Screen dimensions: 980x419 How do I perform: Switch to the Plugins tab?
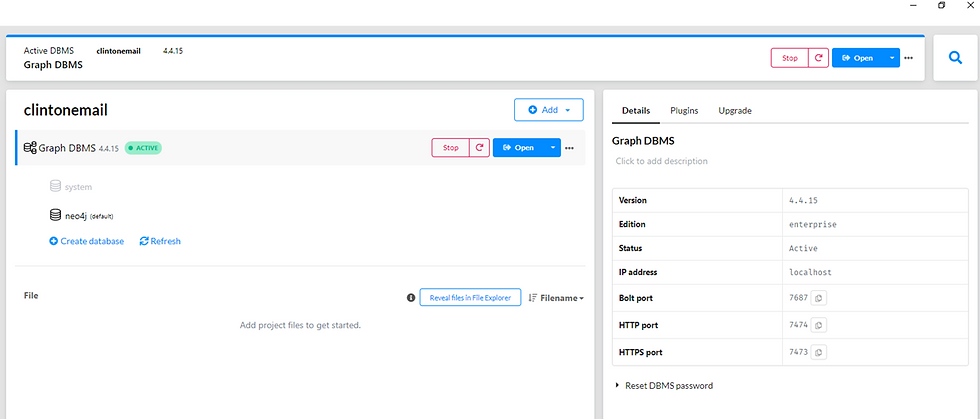[x=684, y=111]
